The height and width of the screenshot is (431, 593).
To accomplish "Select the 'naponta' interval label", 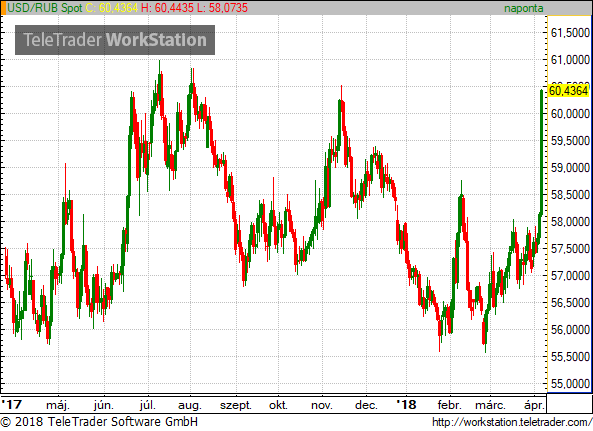I will tap(523, 9).
